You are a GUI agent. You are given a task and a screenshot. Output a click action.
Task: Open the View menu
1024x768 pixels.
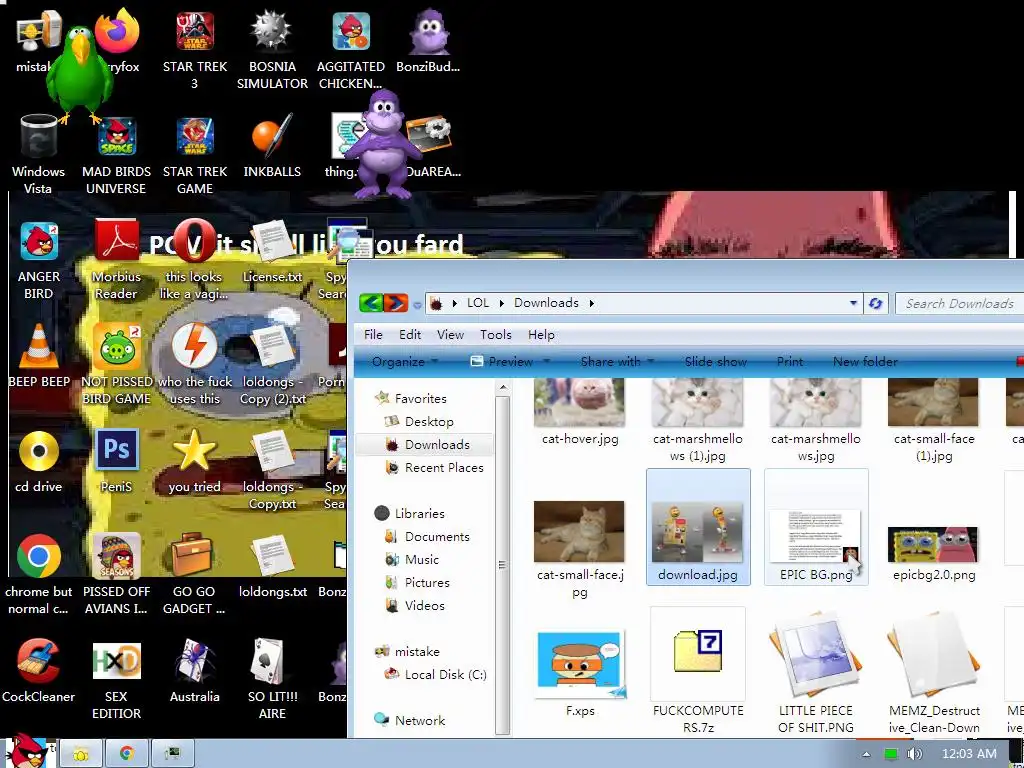(x=450, y=334)
